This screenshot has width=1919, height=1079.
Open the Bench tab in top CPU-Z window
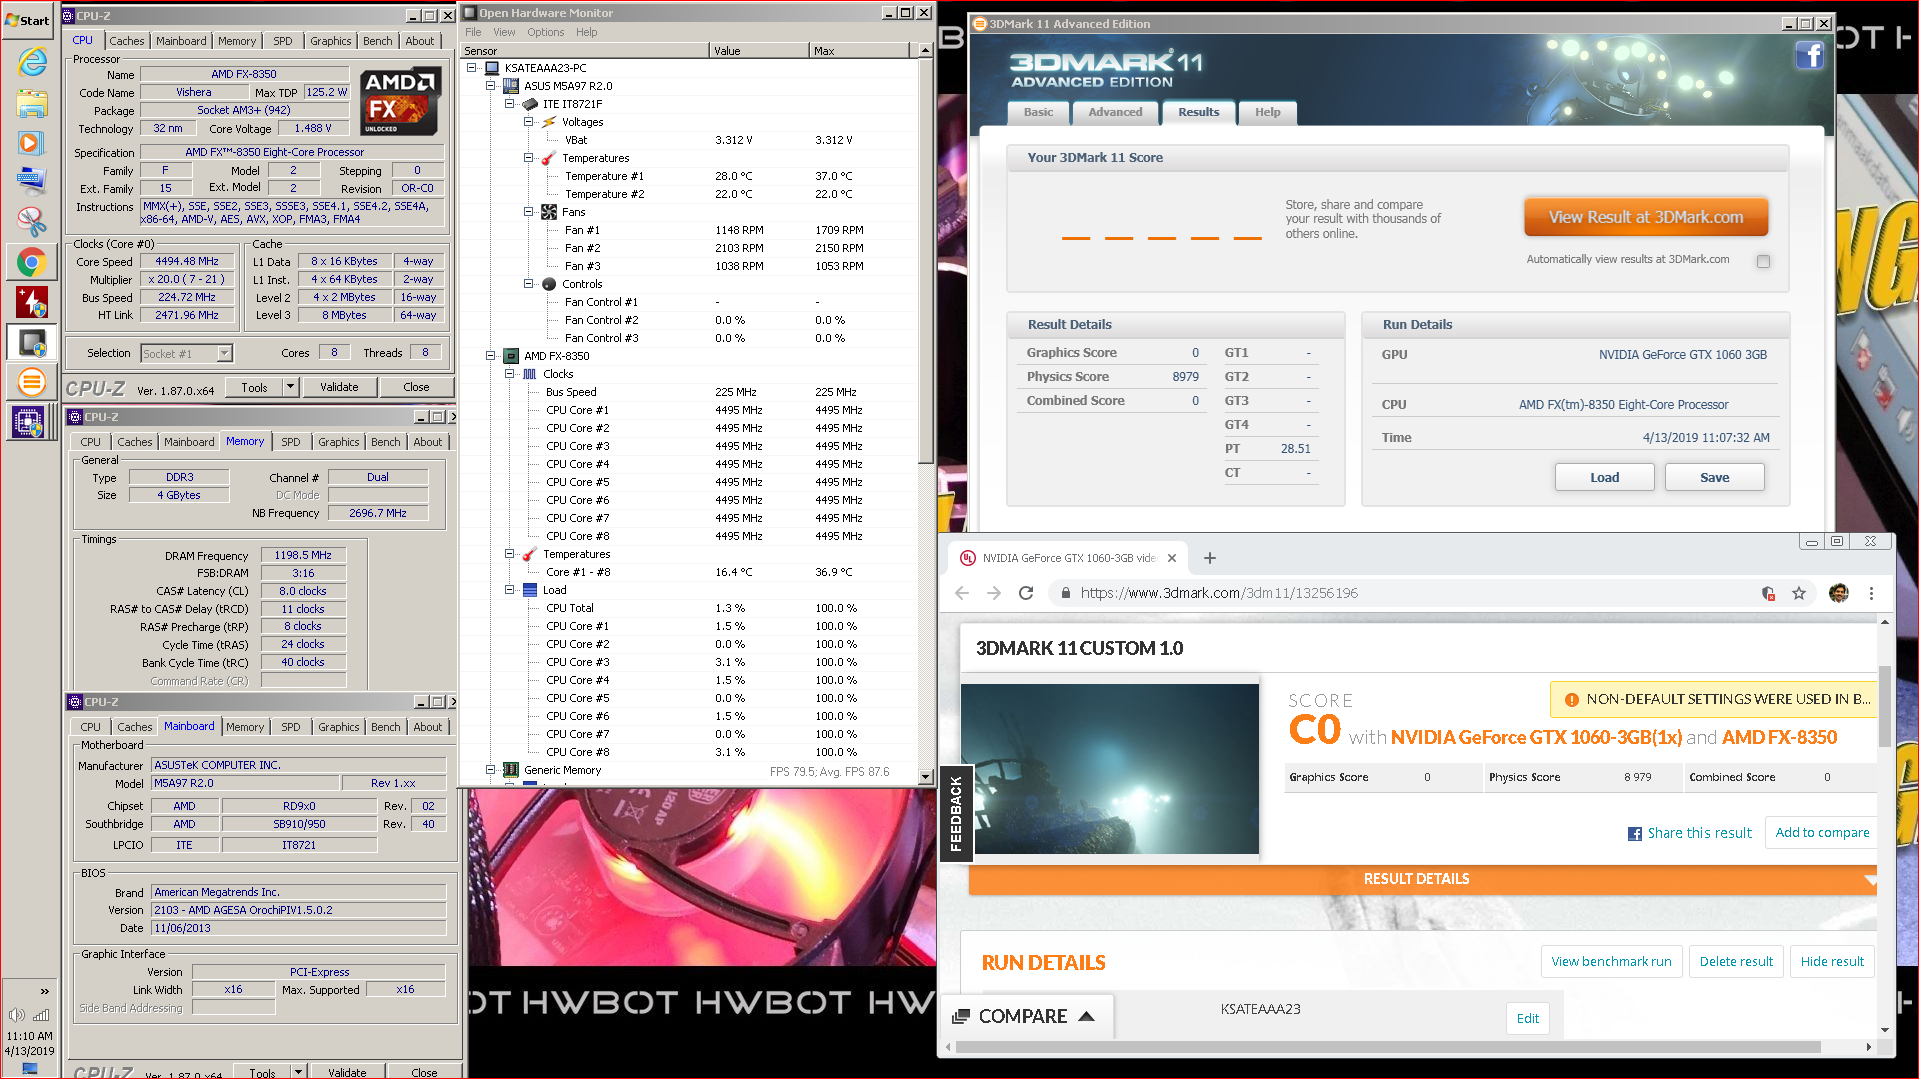[377, 41]
